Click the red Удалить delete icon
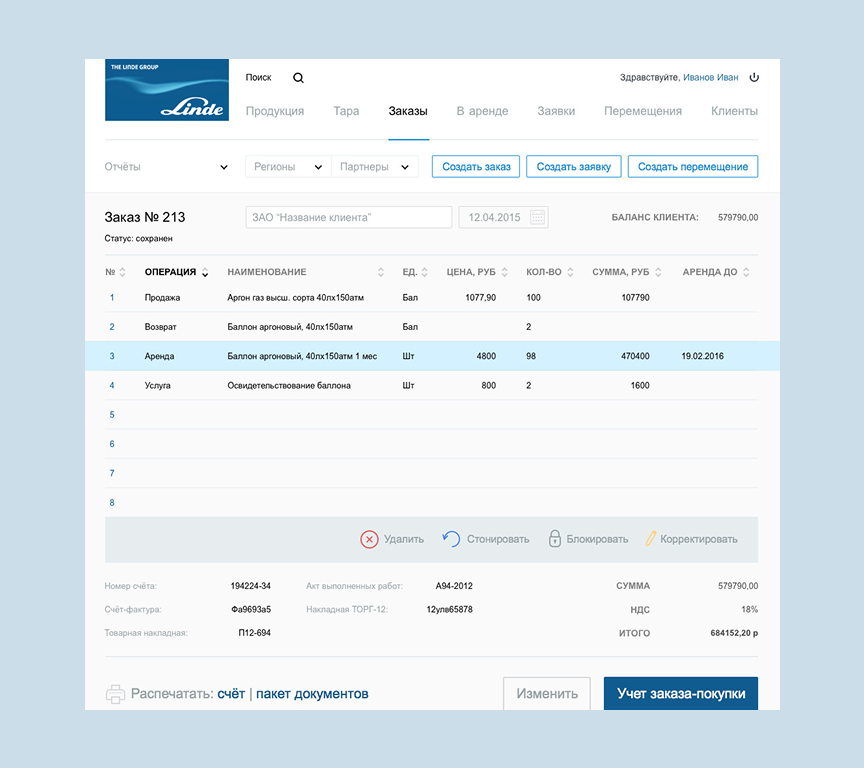 tap(369, 539)
